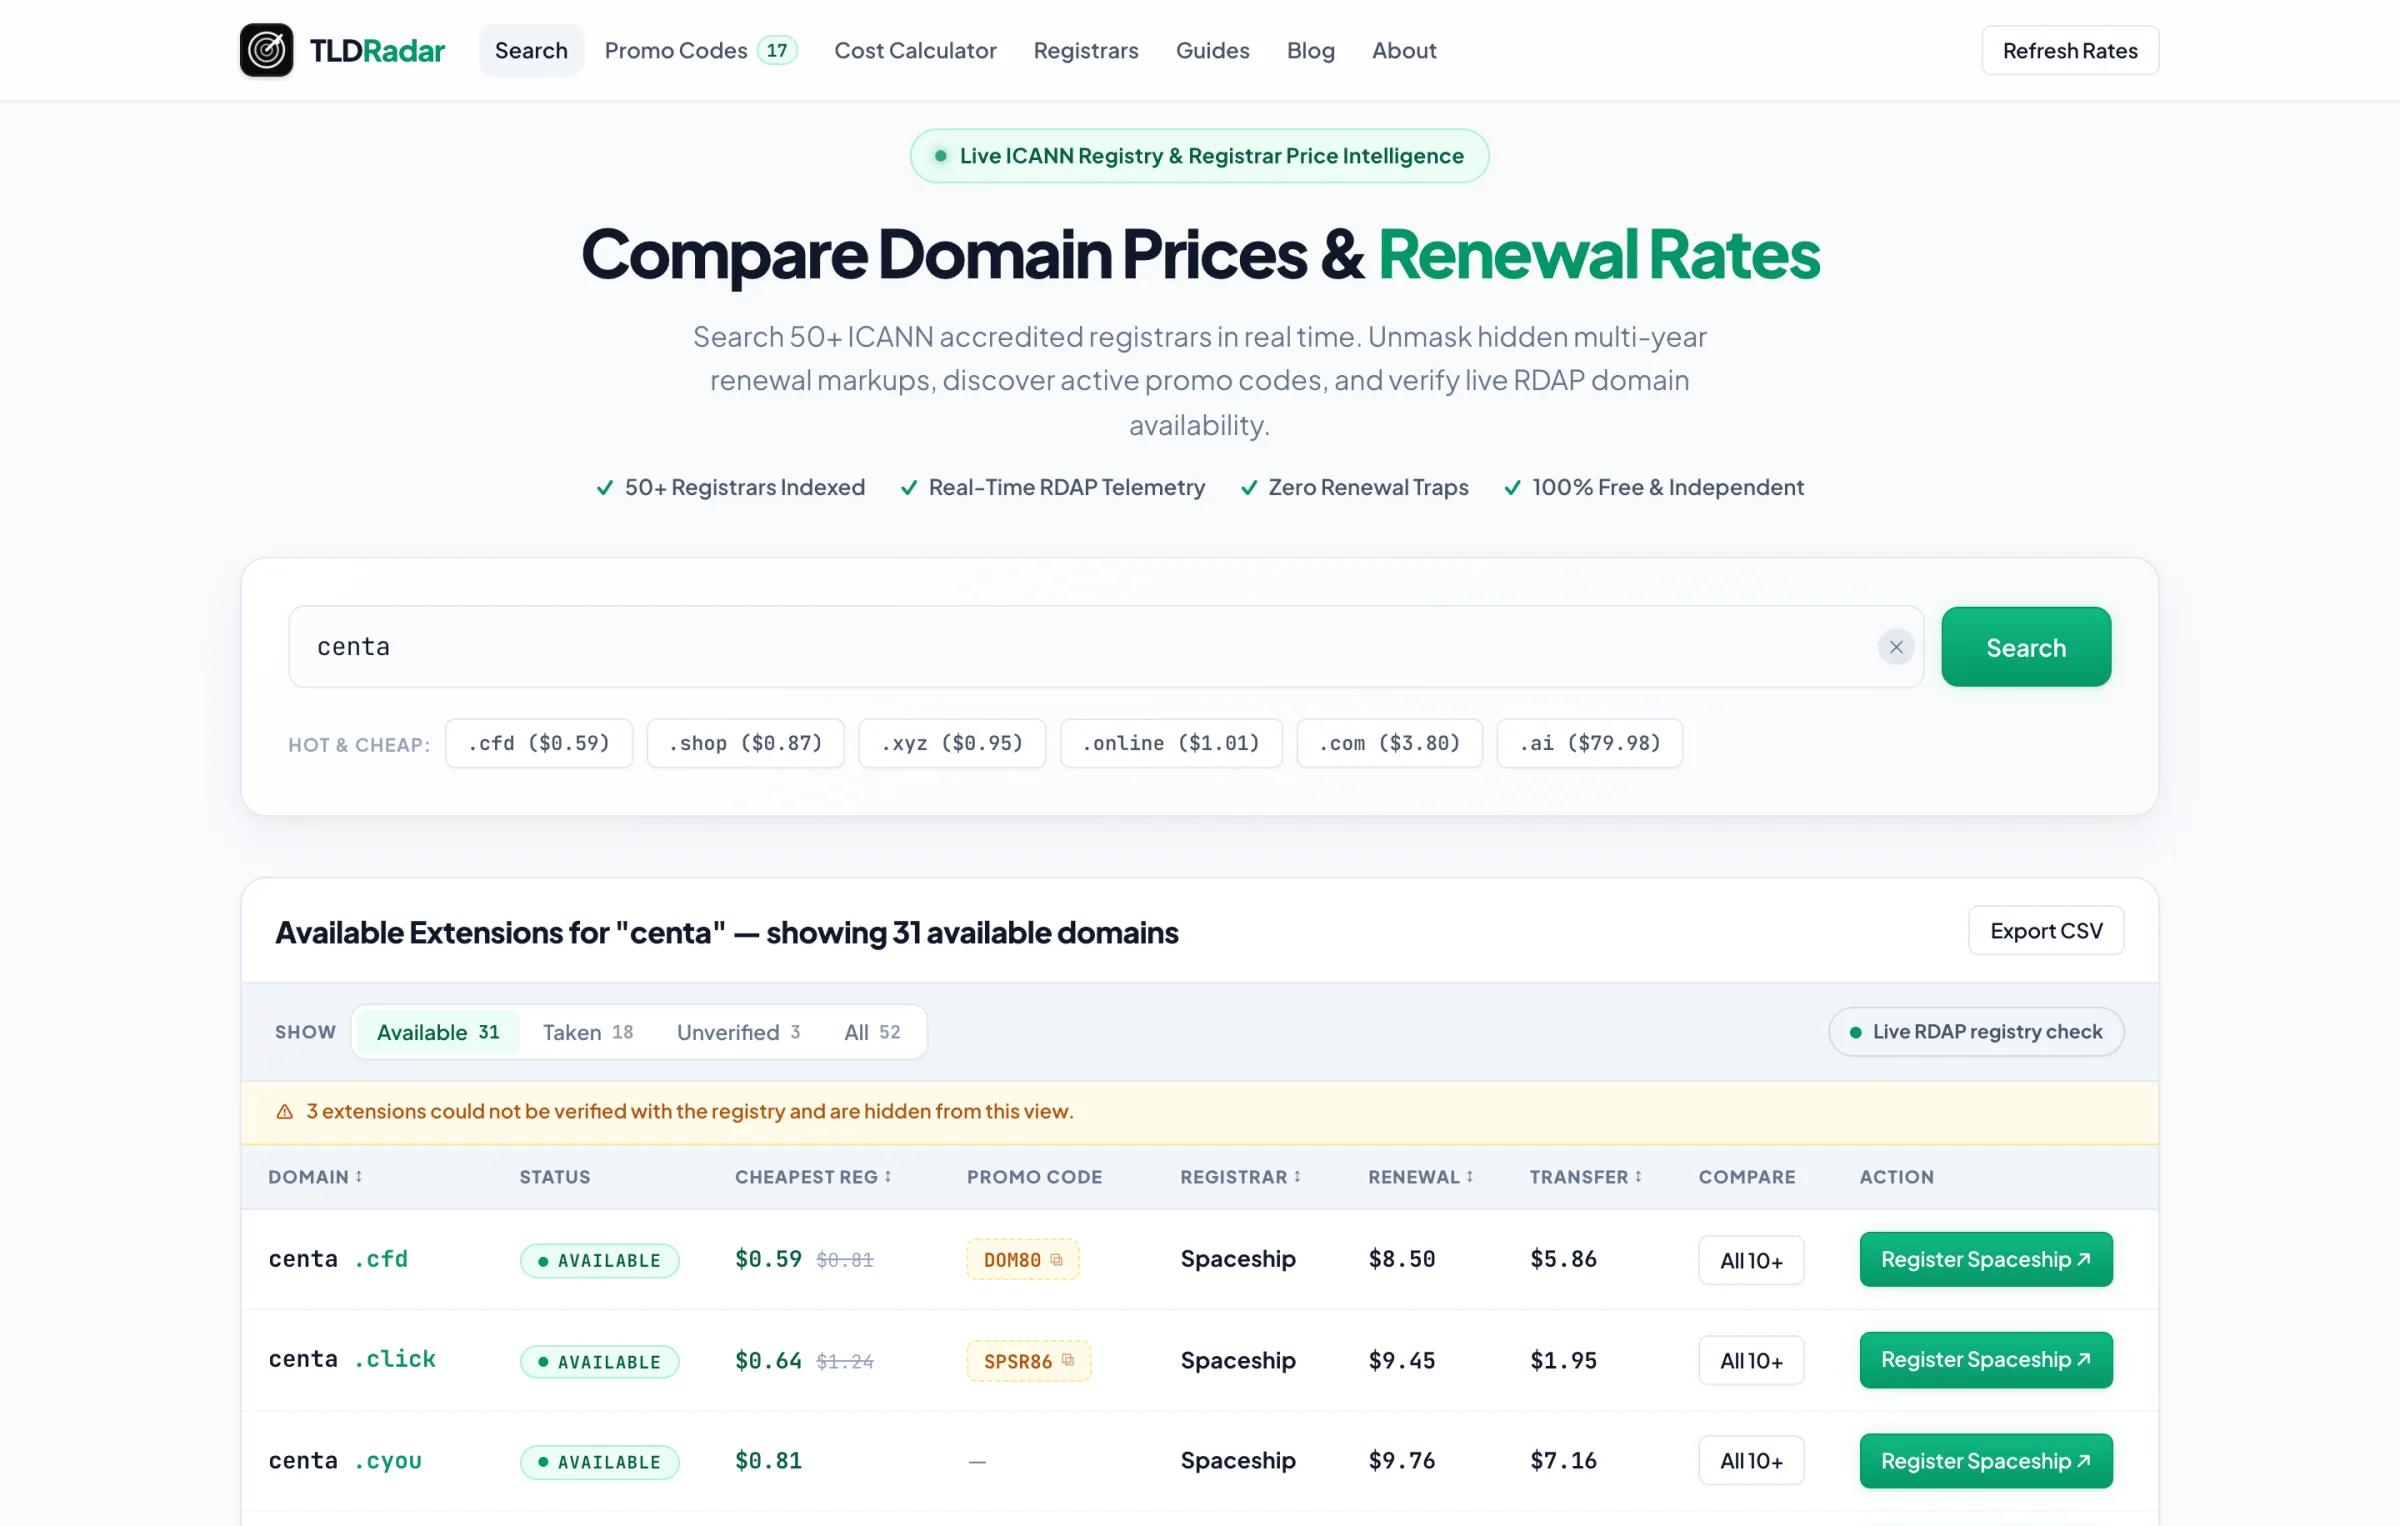Open All 10+ comparison for centa.cfd
This screenshot has height=1526, width=2400.
(1751, 1260)
